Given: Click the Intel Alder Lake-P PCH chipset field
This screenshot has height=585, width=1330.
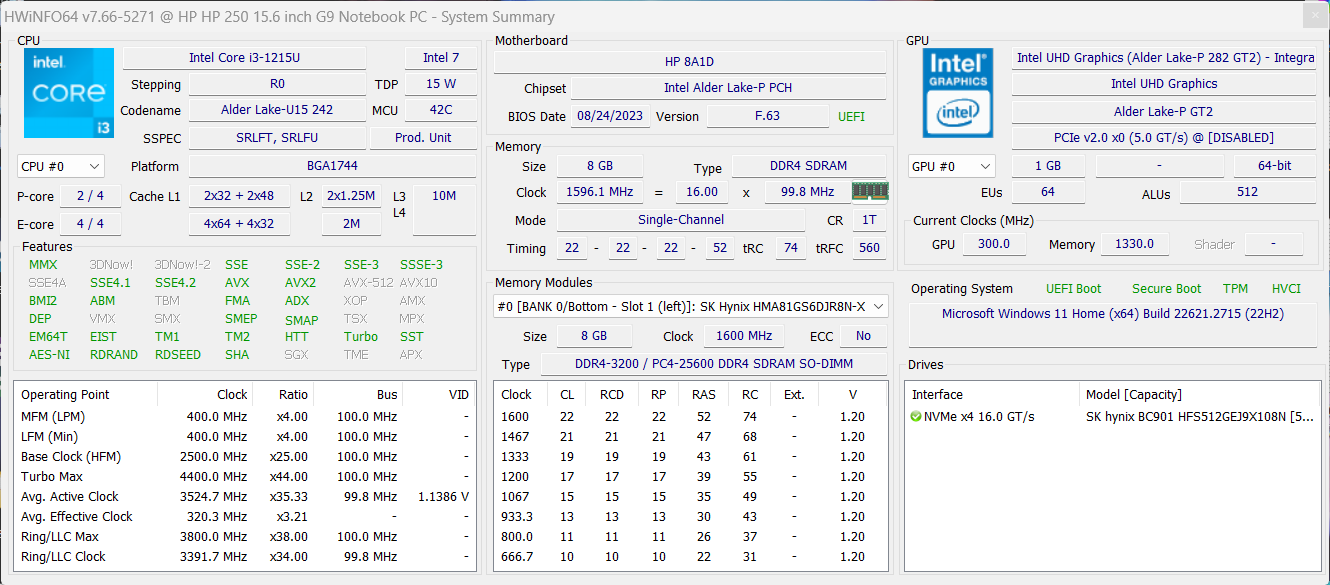Looking at the screenshot, I should [727, 88].
